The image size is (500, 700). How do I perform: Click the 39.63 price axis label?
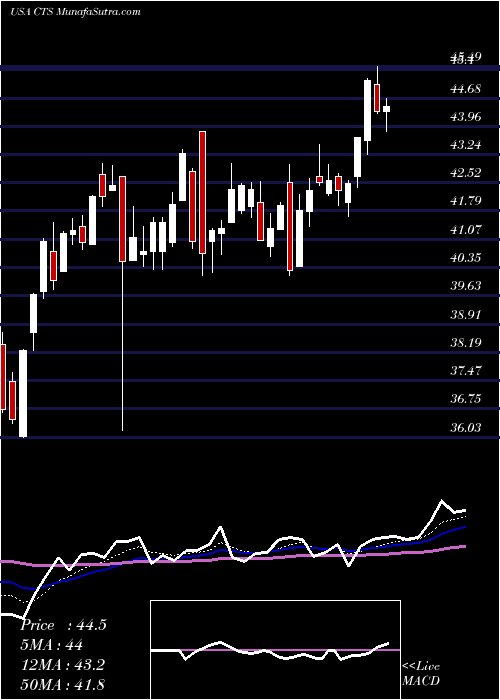pos(466,286)
